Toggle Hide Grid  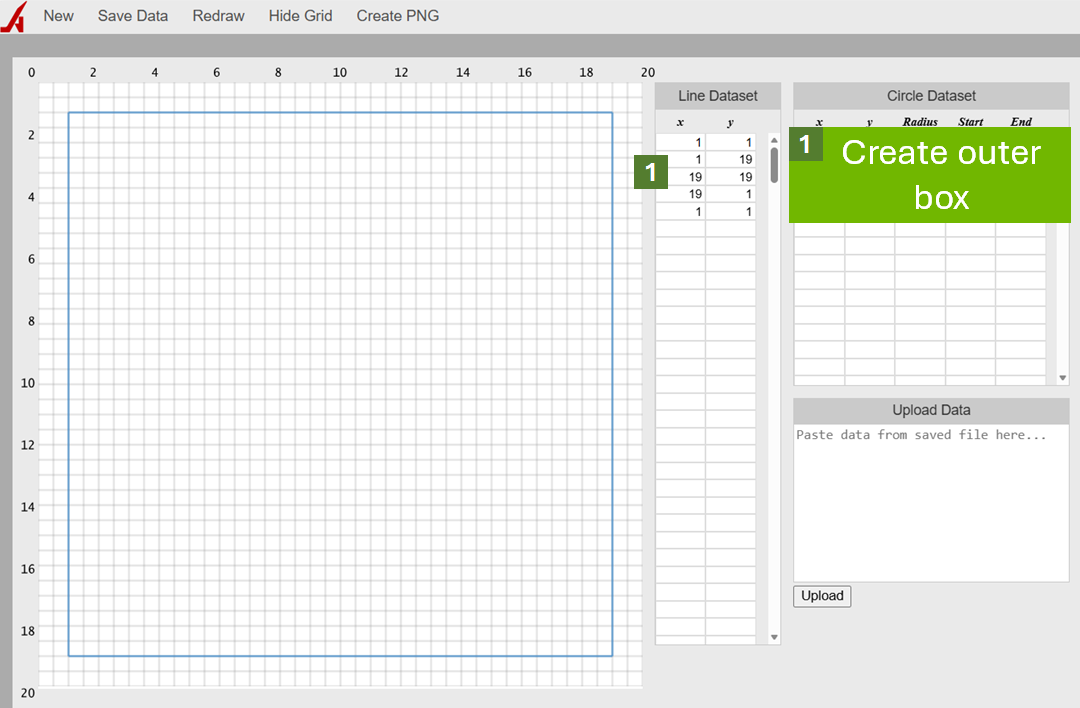pyautogui.click(x=300, y=15)
